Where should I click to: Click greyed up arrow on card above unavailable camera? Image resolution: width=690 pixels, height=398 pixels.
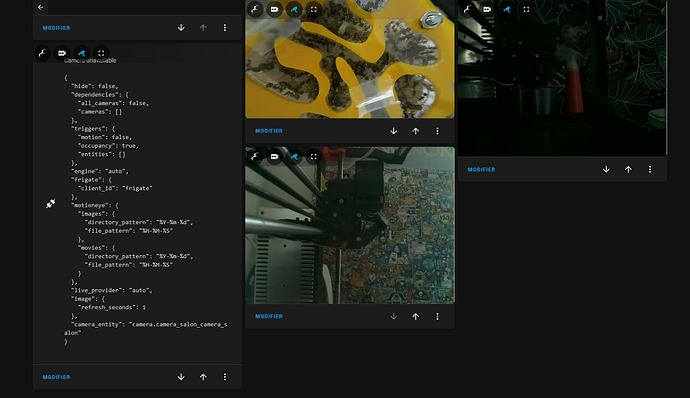click(203, 28)
